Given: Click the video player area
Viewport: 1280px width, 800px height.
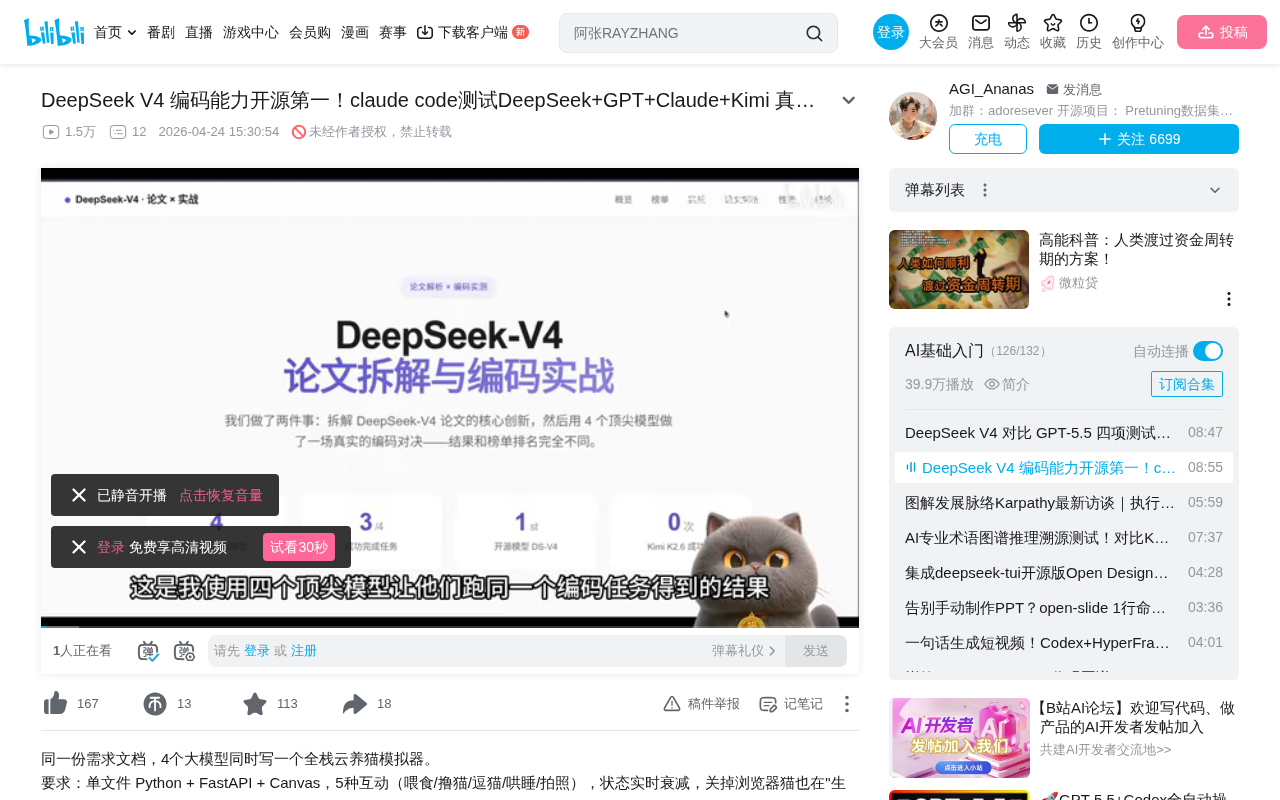Looking at the screenshot, I should tap(450, 398).
